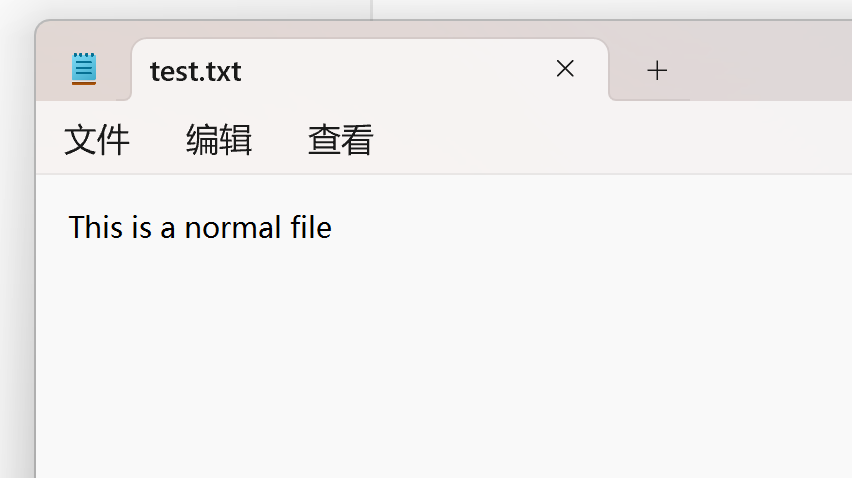Open the 文件 menu
This screenshot has height=478, width=852.
(x=97, y=140)
